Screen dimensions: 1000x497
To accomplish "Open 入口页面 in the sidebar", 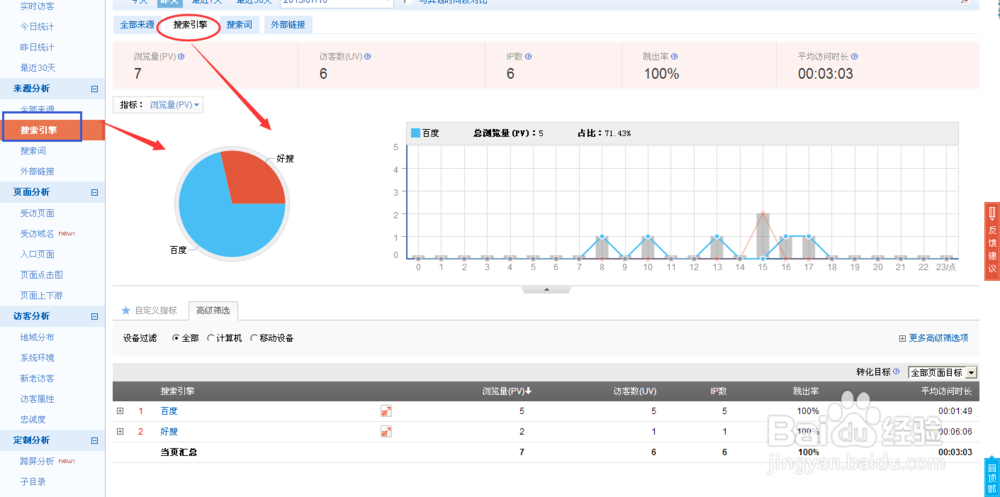I will tap(37, 255).
